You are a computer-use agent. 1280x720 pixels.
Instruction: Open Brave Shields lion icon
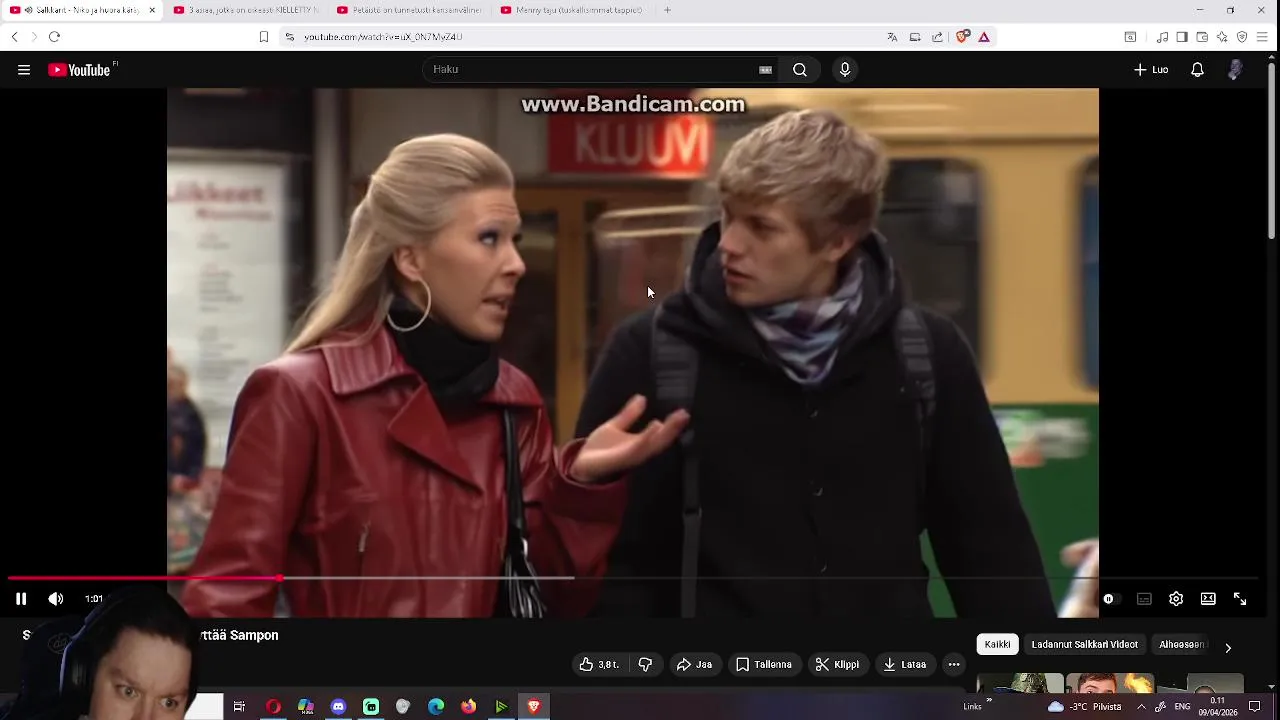(x=963, y=37)
